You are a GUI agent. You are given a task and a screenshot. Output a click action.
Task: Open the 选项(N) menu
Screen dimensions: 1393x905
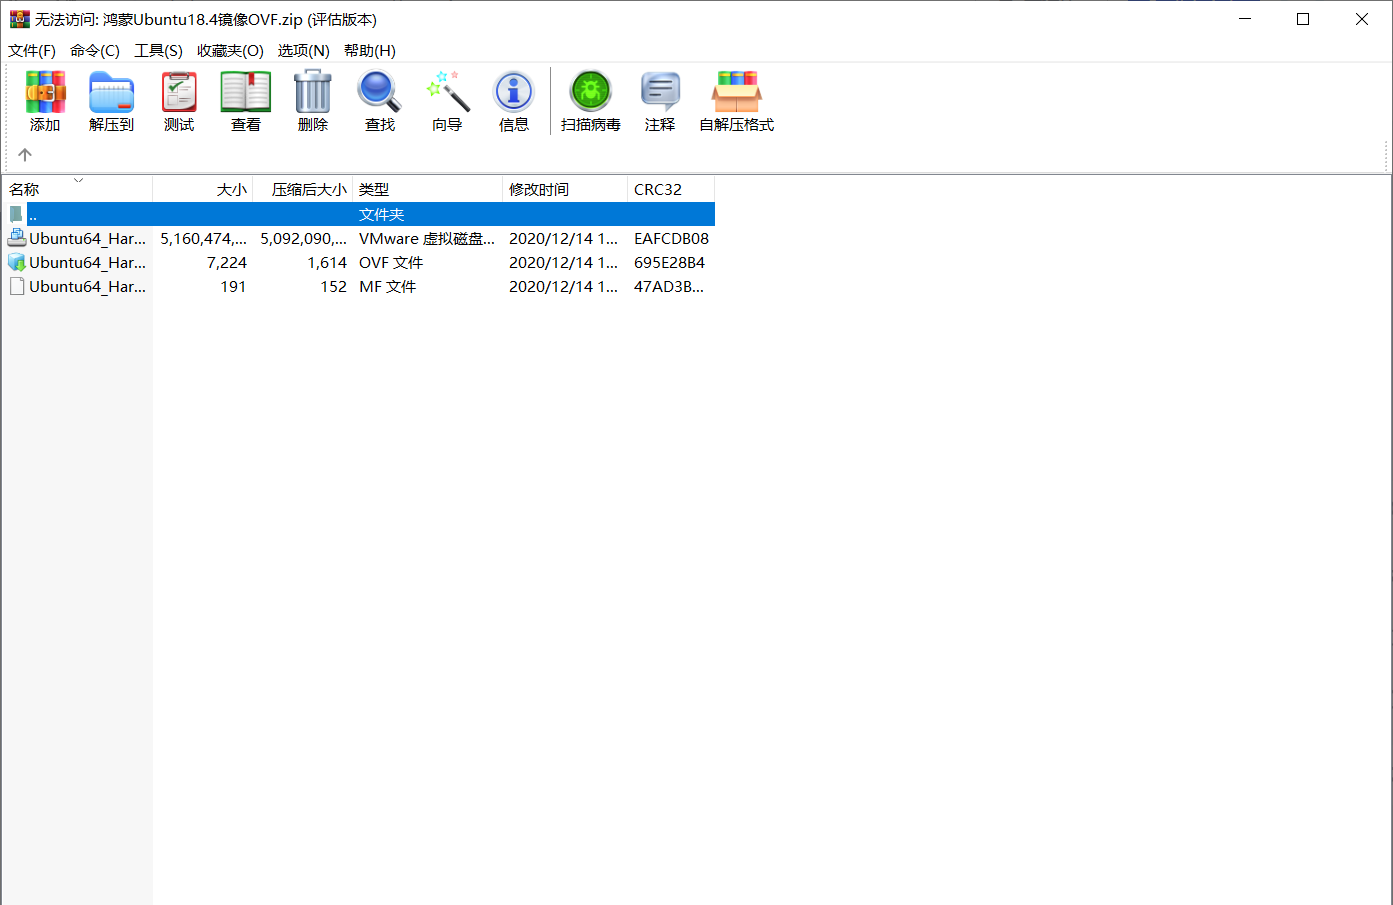pyautogui.click(x=304, y=51)
